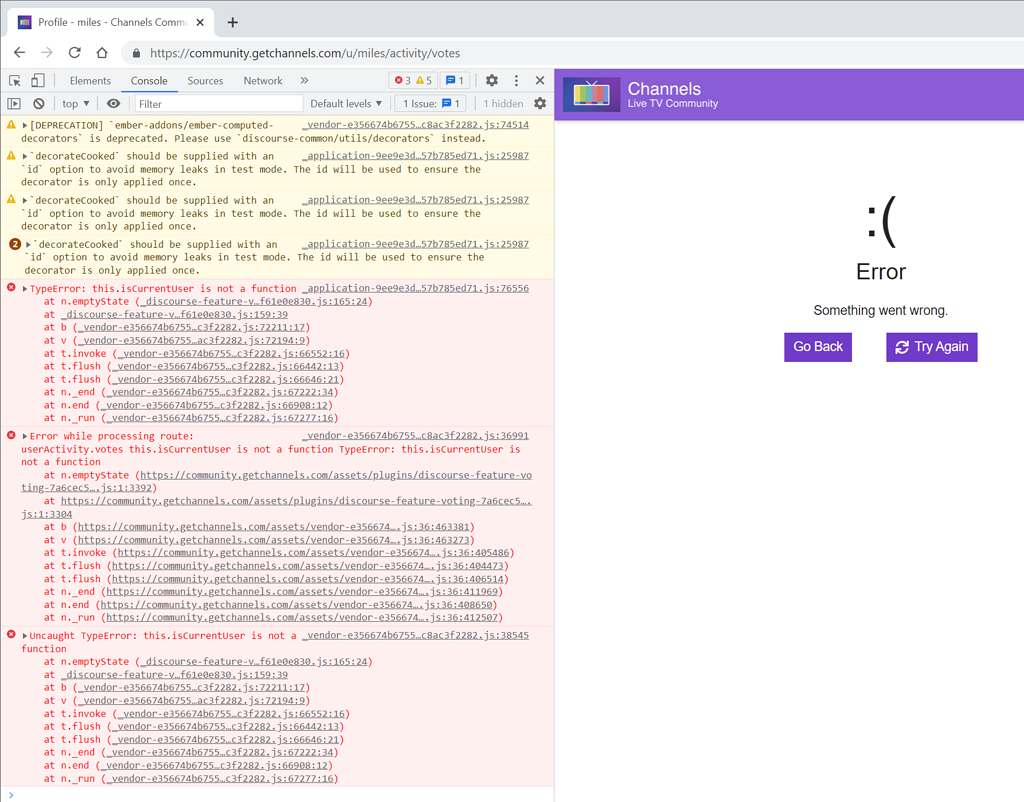1024x802 pixels.
Task: Click the 3 errors 5 warnings counter
Action: (413, 80)
